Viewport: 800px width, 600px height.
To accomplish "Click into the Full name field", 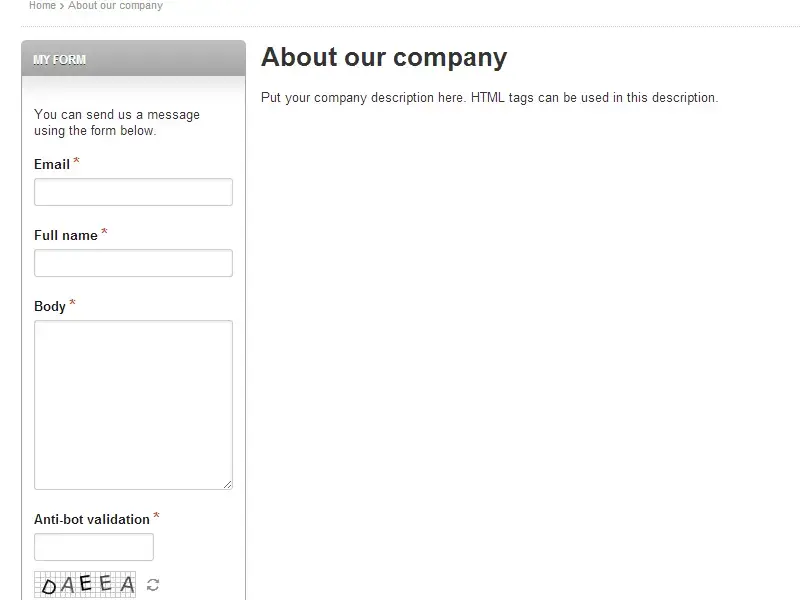I will (x=133, y=263).
